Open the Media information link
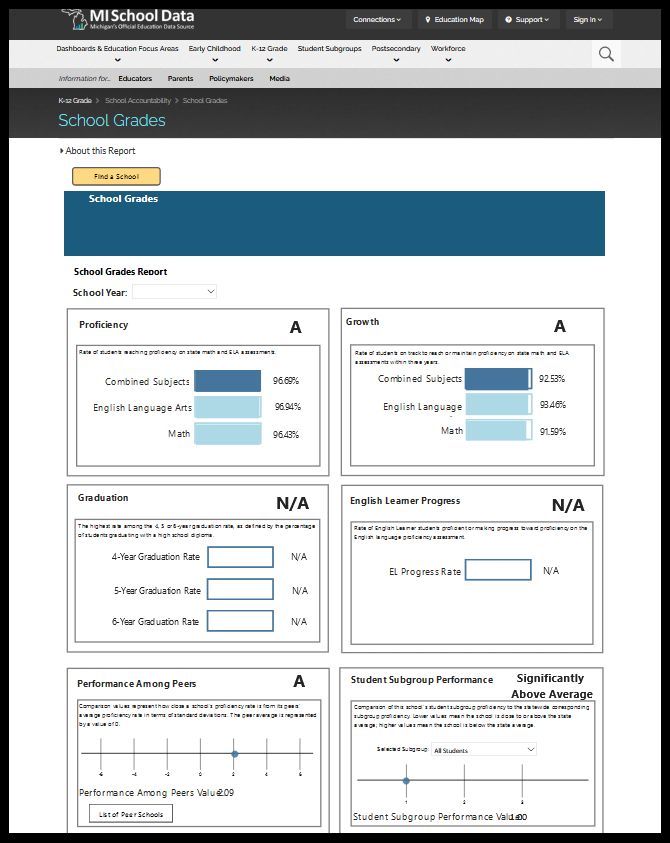The image size is (670, 843). pos(280,78)
